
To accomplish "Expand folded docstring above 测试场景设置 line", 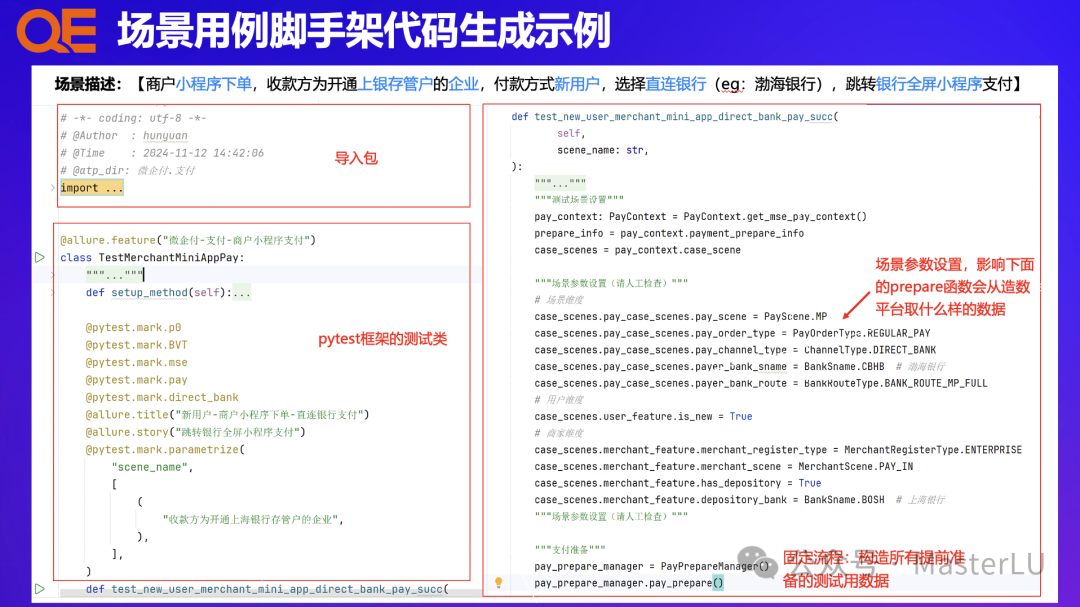I will point(560,183).
